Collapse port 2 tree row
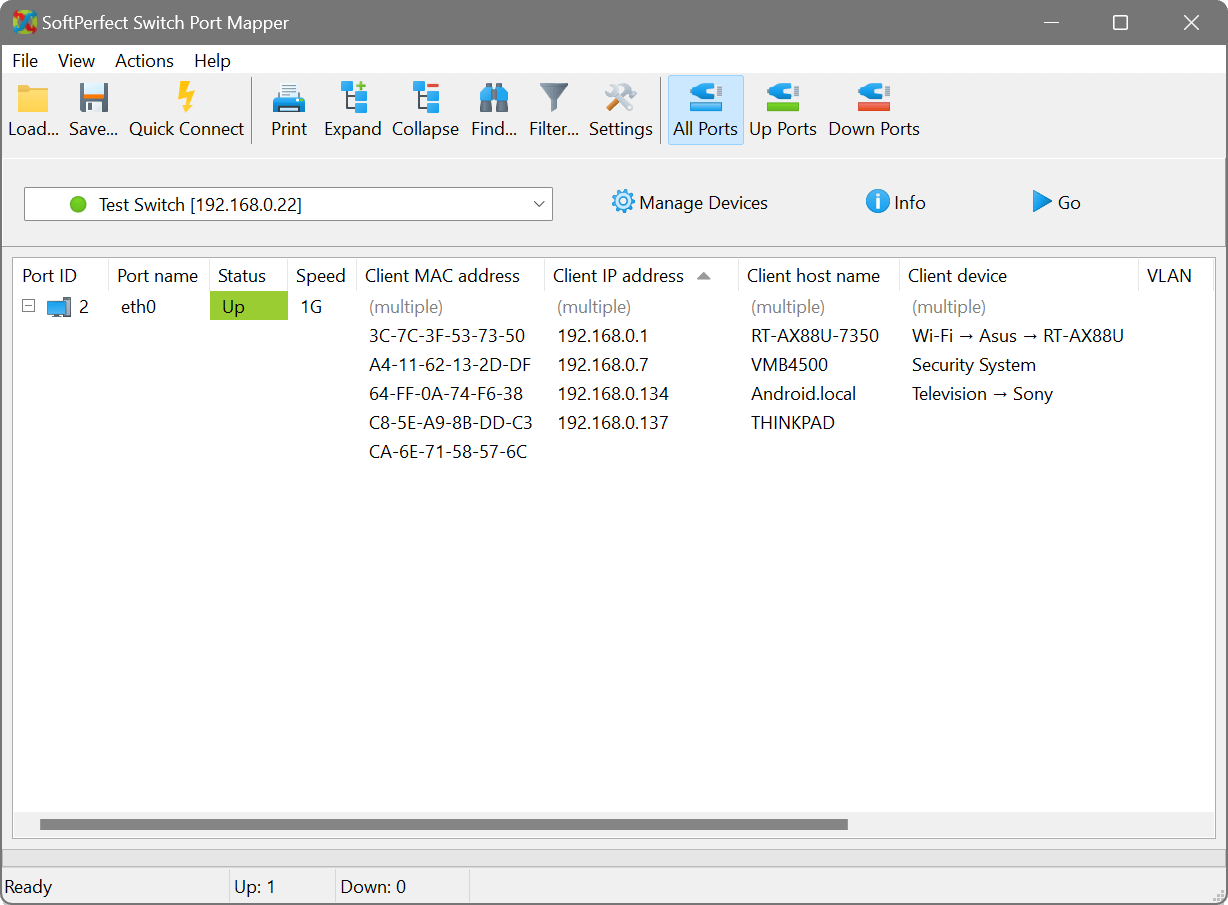The image size is (1228, 905). (29, 307)
